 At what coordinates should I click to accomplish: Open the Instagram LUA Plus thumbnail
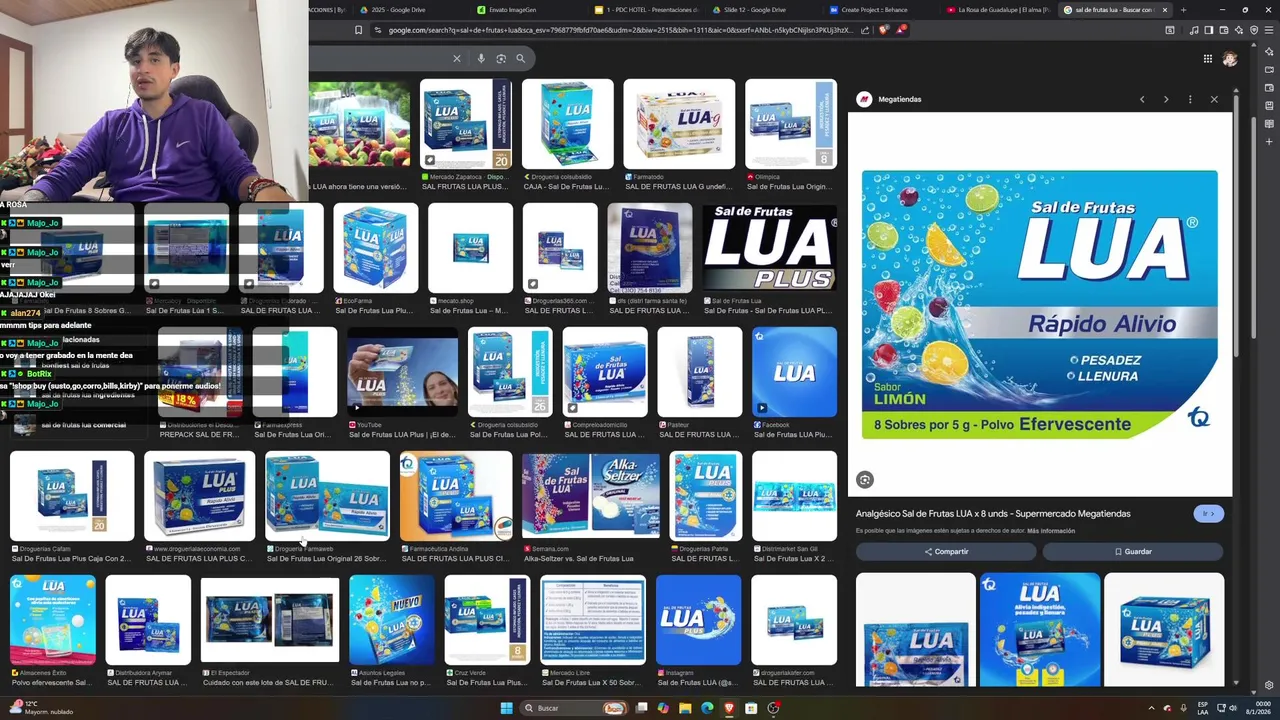pos(698,620)
